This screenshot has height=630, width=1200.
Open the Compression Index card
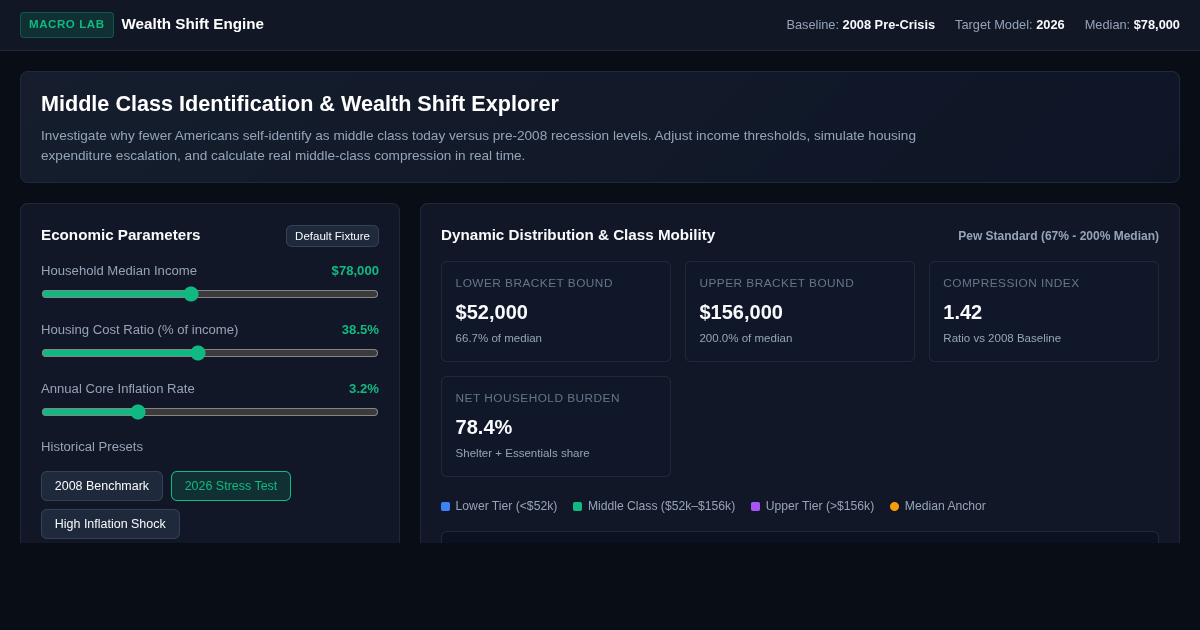[1044, 312]
